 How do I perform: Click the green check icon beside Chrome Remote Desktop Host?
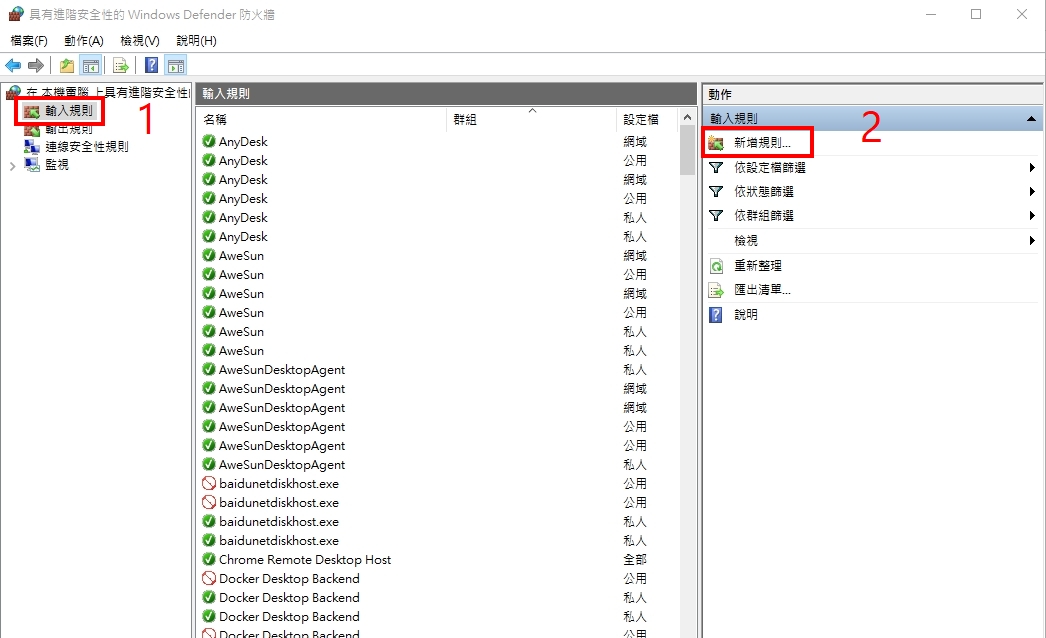point(209,559)
